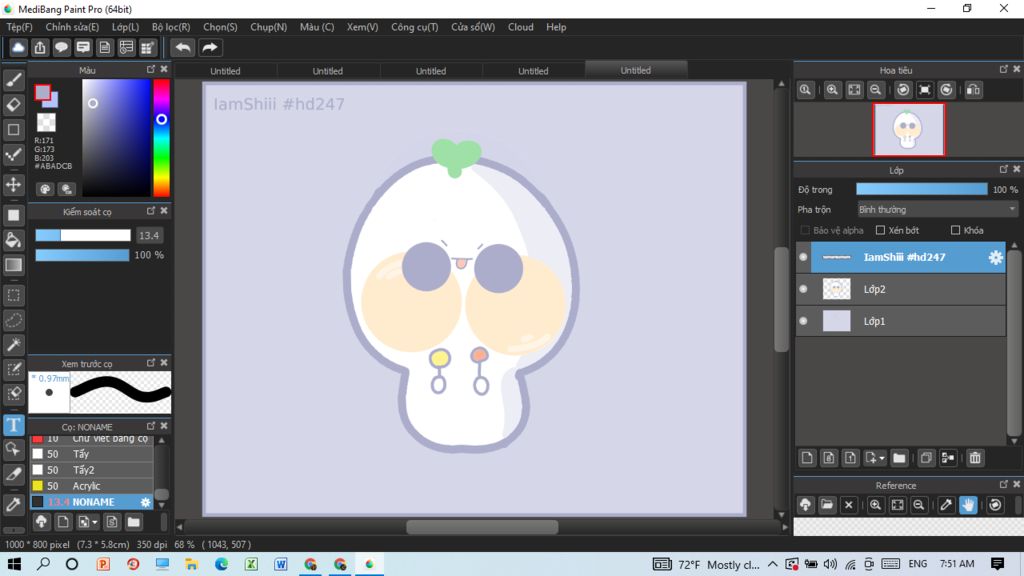
Task: Hide the Lớp2 layer
Action: 803,289
